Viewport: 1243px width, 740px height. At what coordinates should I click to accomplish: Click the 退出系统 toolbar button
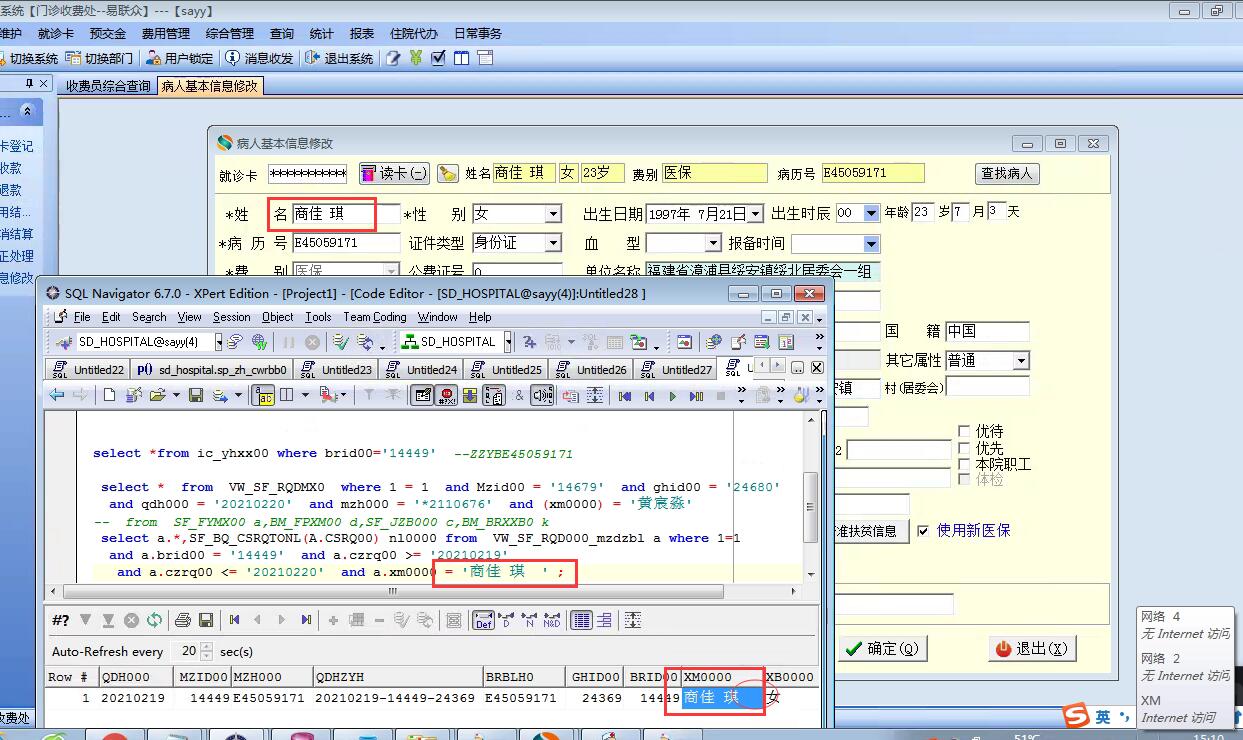(x=339, y=58)
